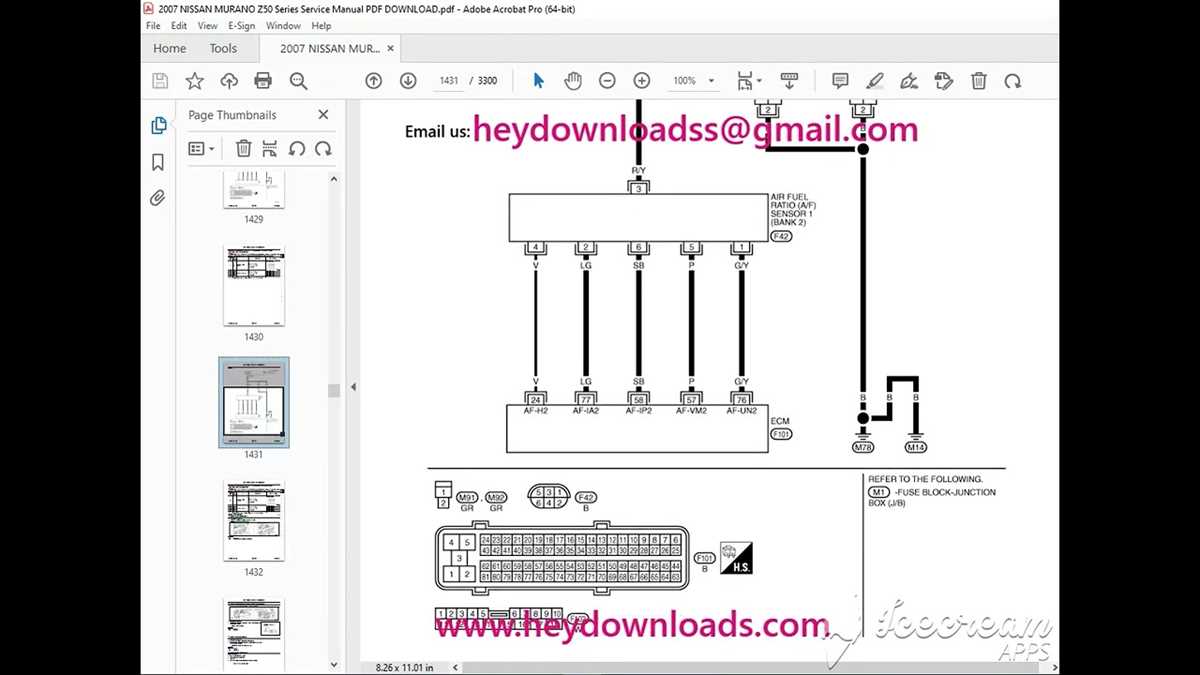The image size is (1200, 675).
Task: Zoom out with the minus icon
Action: pyautogui.click(x=607, y=81)
